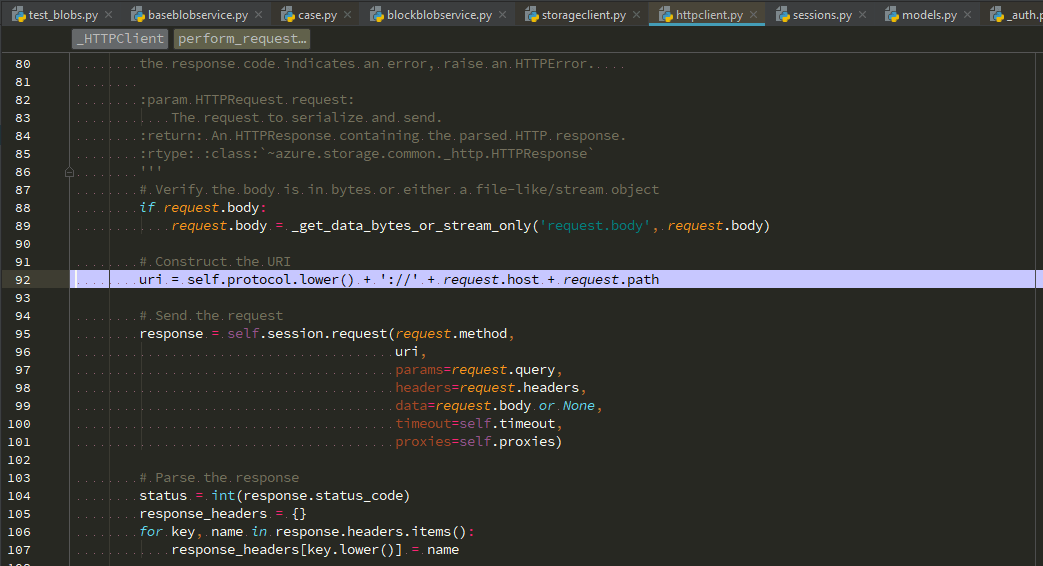Click the Python file icon on models.py
The width and height of the screenshot is (1043, 566).
click(892, 14)
